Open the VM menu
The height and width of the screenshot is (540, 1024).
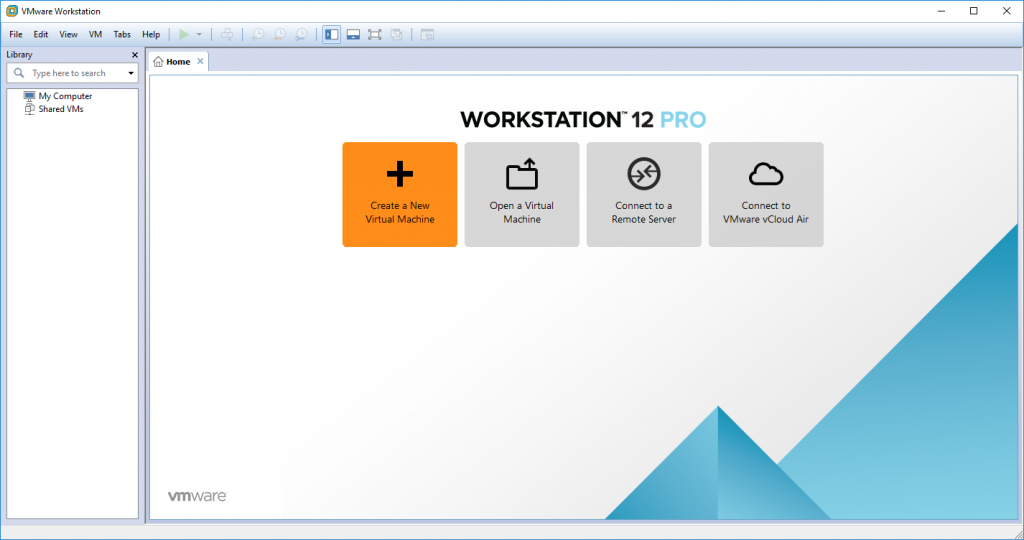tap(95, 34)
